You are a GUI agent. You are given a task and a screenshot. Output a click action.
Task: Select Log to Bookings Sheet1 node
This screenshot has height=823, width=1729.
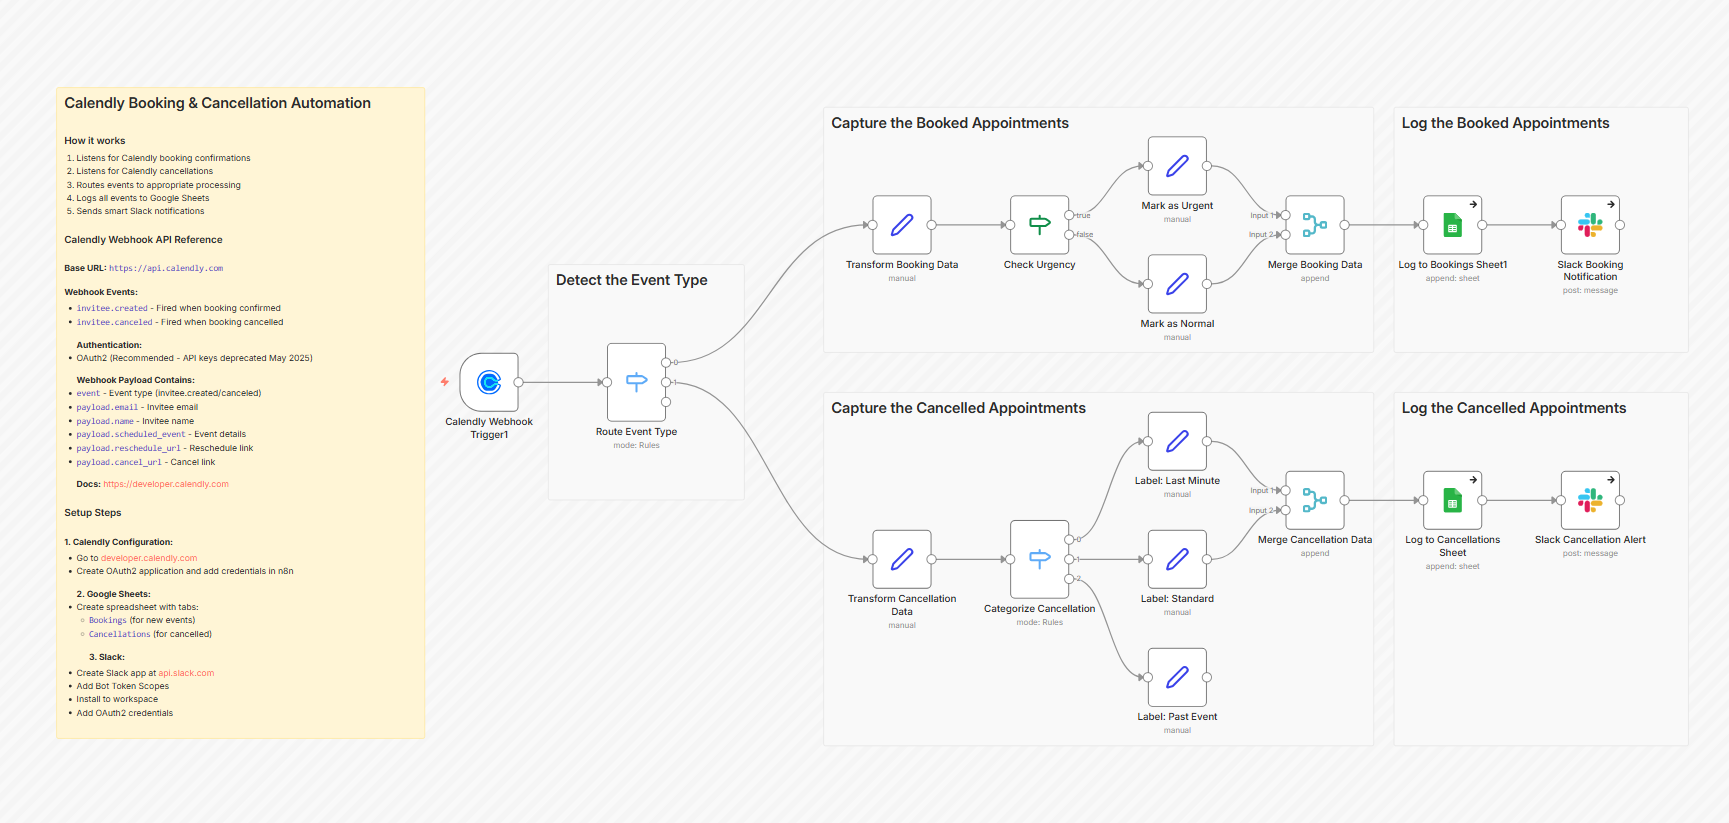[1453, 225]
